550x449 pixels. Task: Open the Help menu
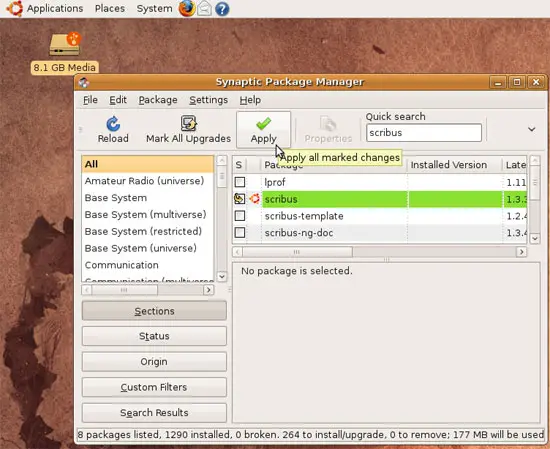pos(250,100)
